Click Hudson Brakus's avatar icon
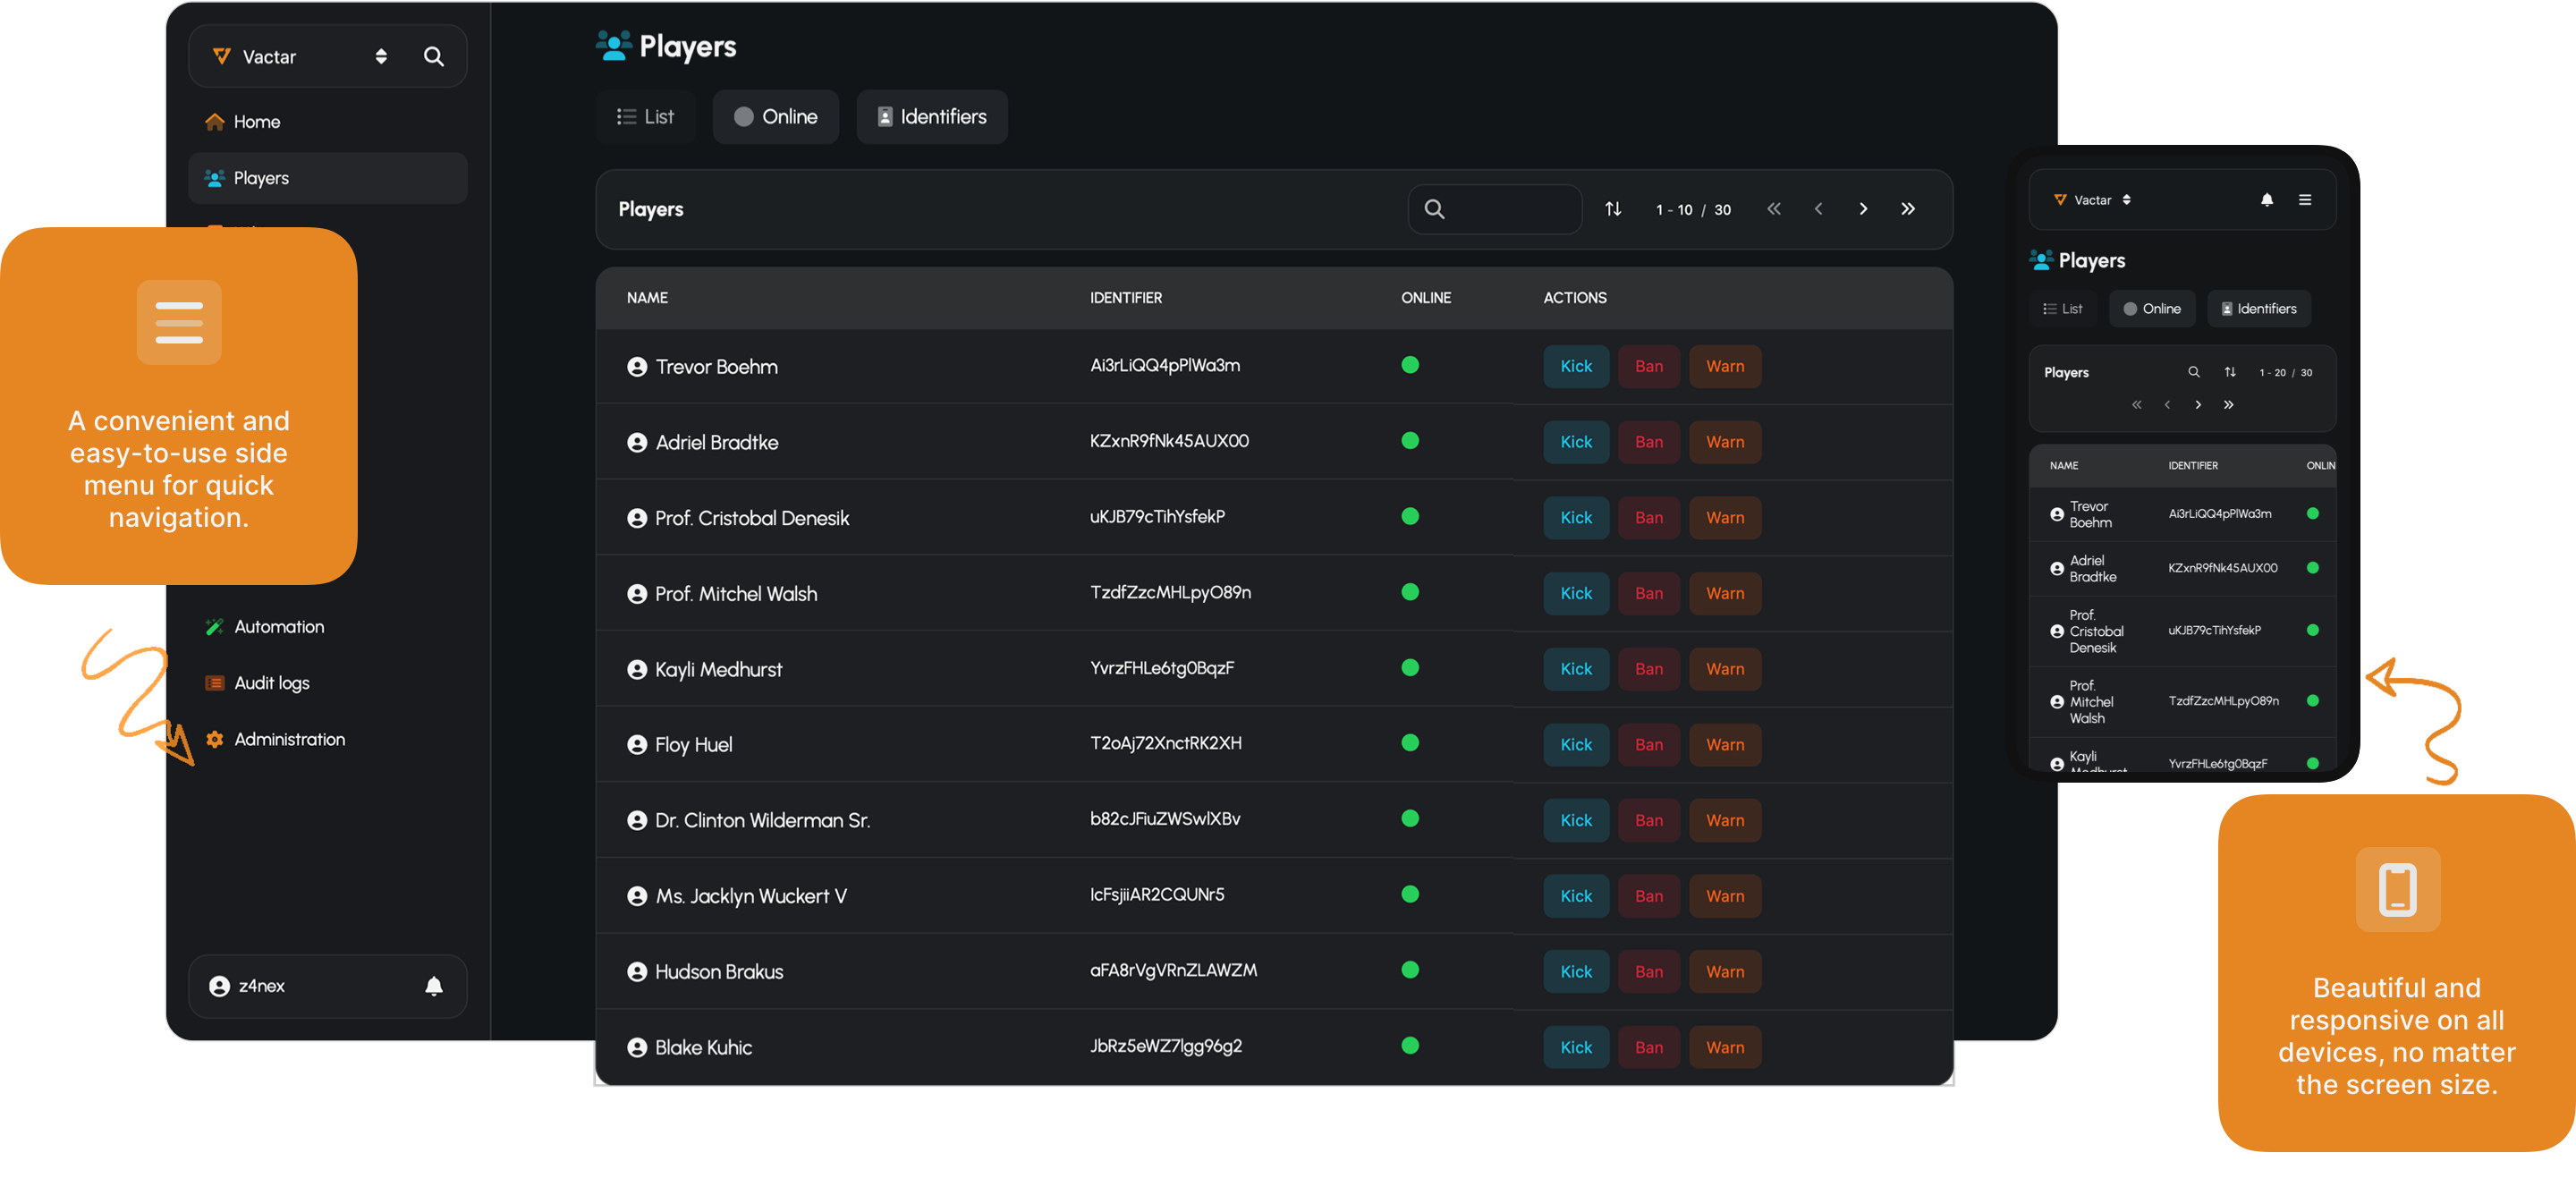Screen dimensions: 2576x1195 click(637, 972)
